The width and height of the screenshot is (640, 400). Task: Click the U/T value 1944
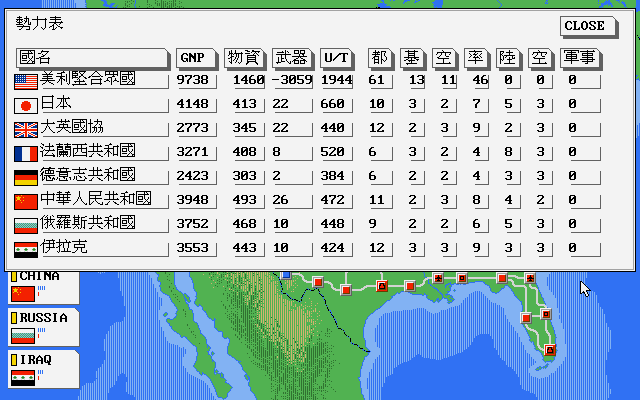pos(336,80)
